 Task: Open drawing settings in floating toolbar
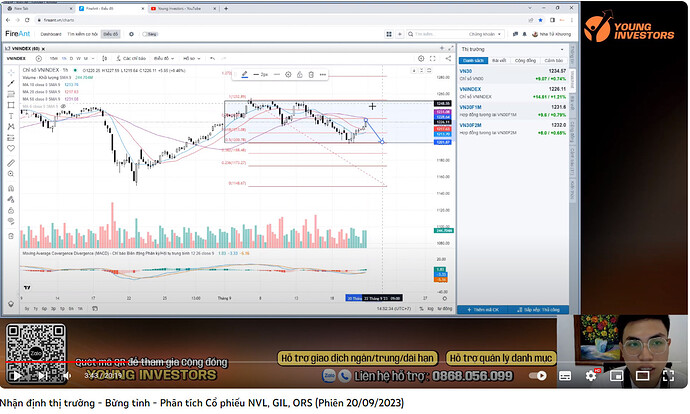coord(288,74)
